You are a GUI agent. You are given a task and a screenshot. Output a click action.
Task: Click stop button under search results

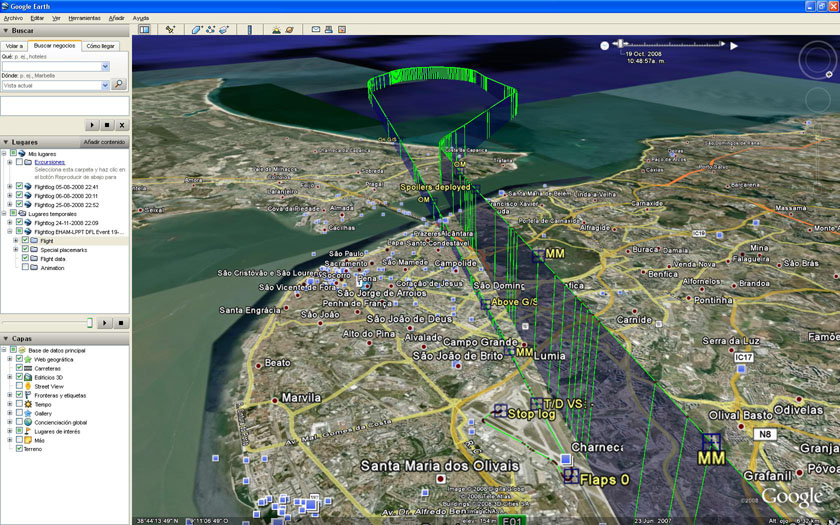point(107,125)
